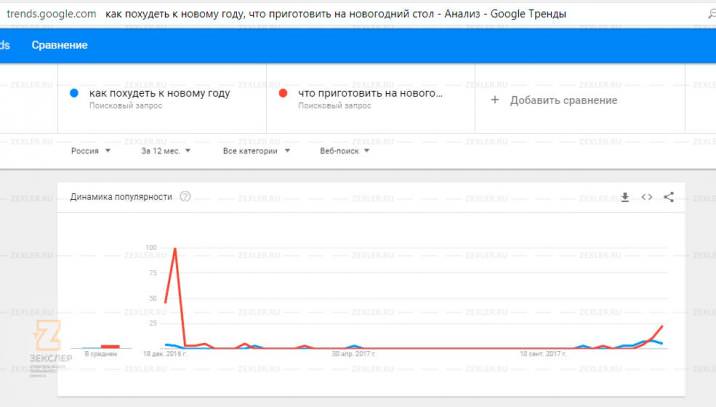Open the За 12 мес. time range dropdown
716x407 pixels.
166,151
